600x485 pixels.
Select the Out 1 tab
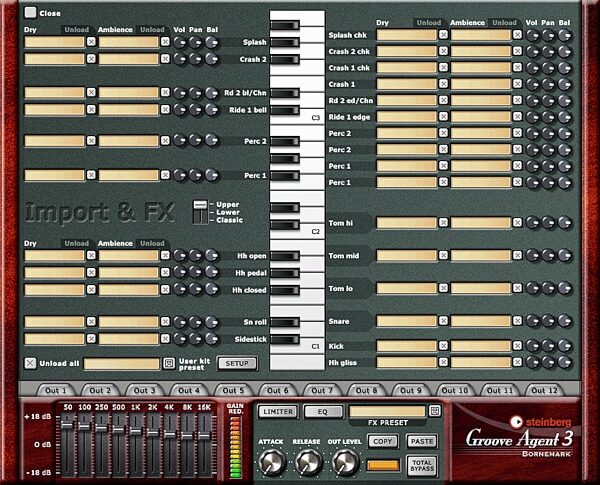56,390
